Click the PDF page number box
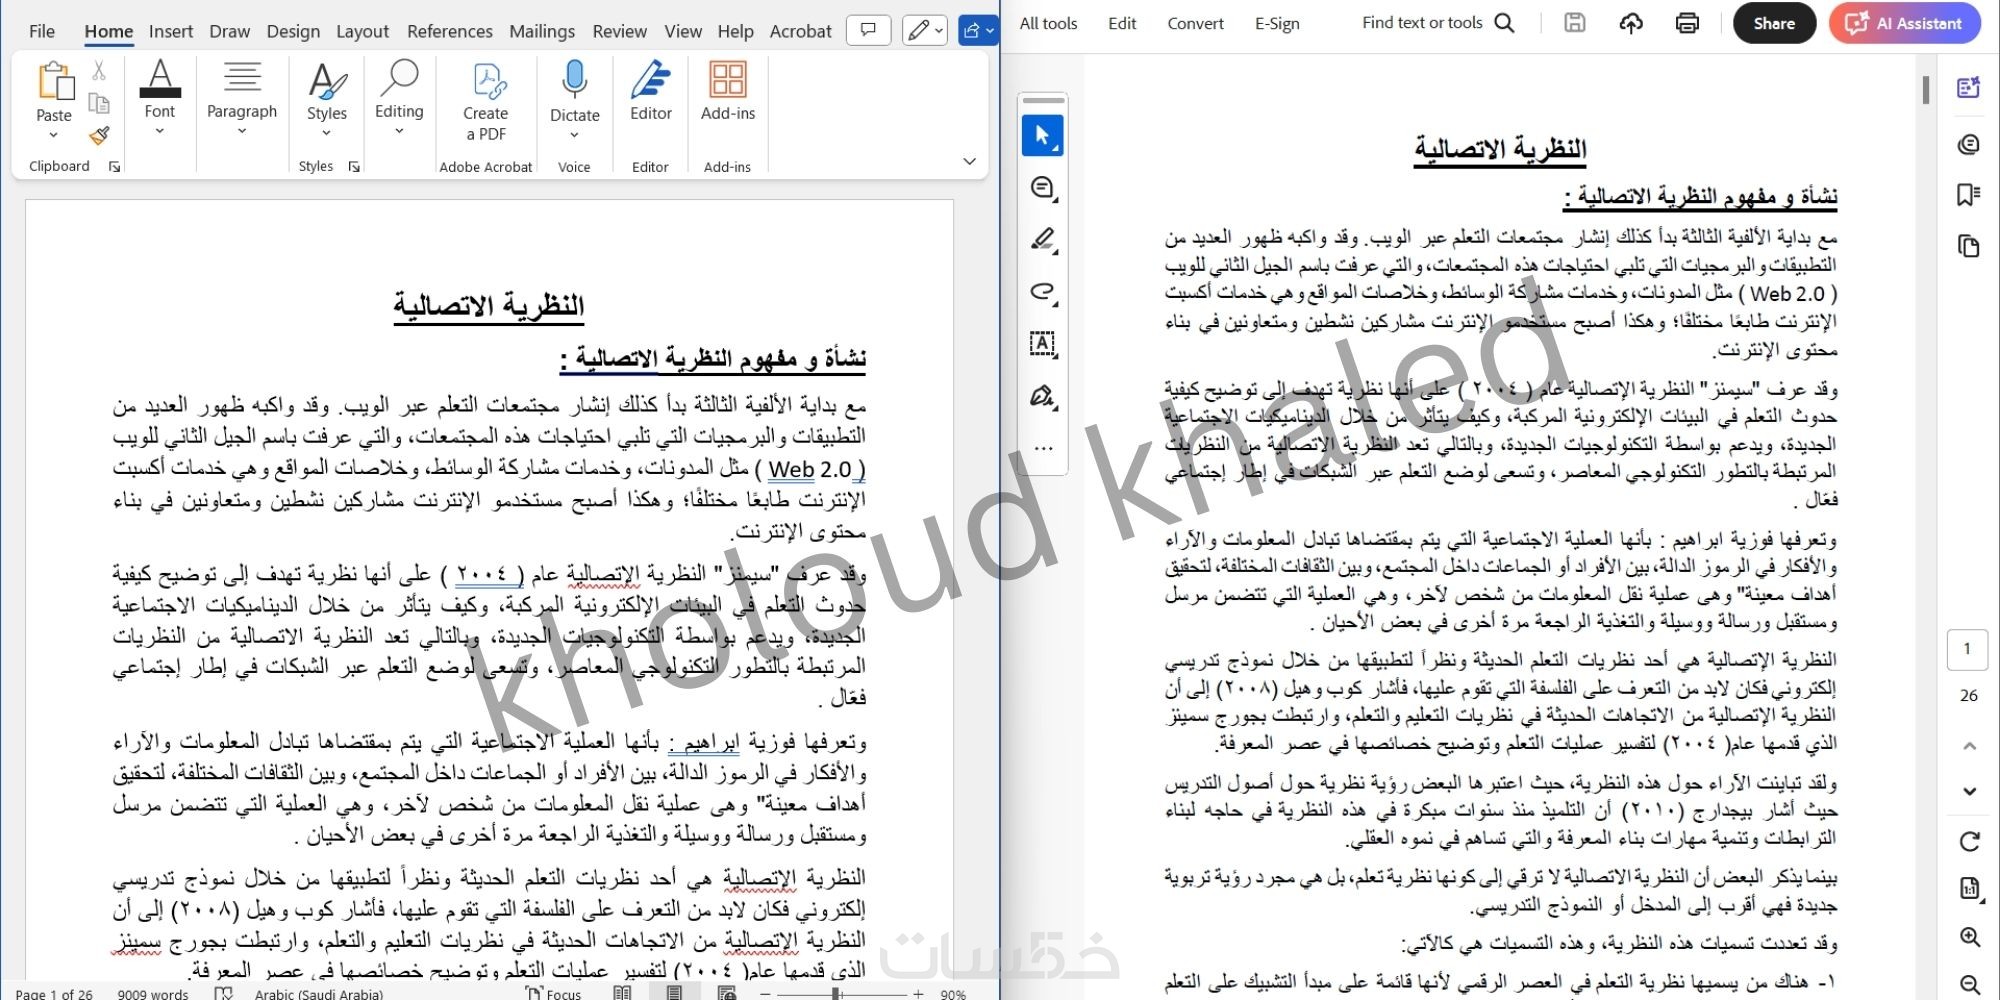2000x1000 pixels. pos(1967,649)
